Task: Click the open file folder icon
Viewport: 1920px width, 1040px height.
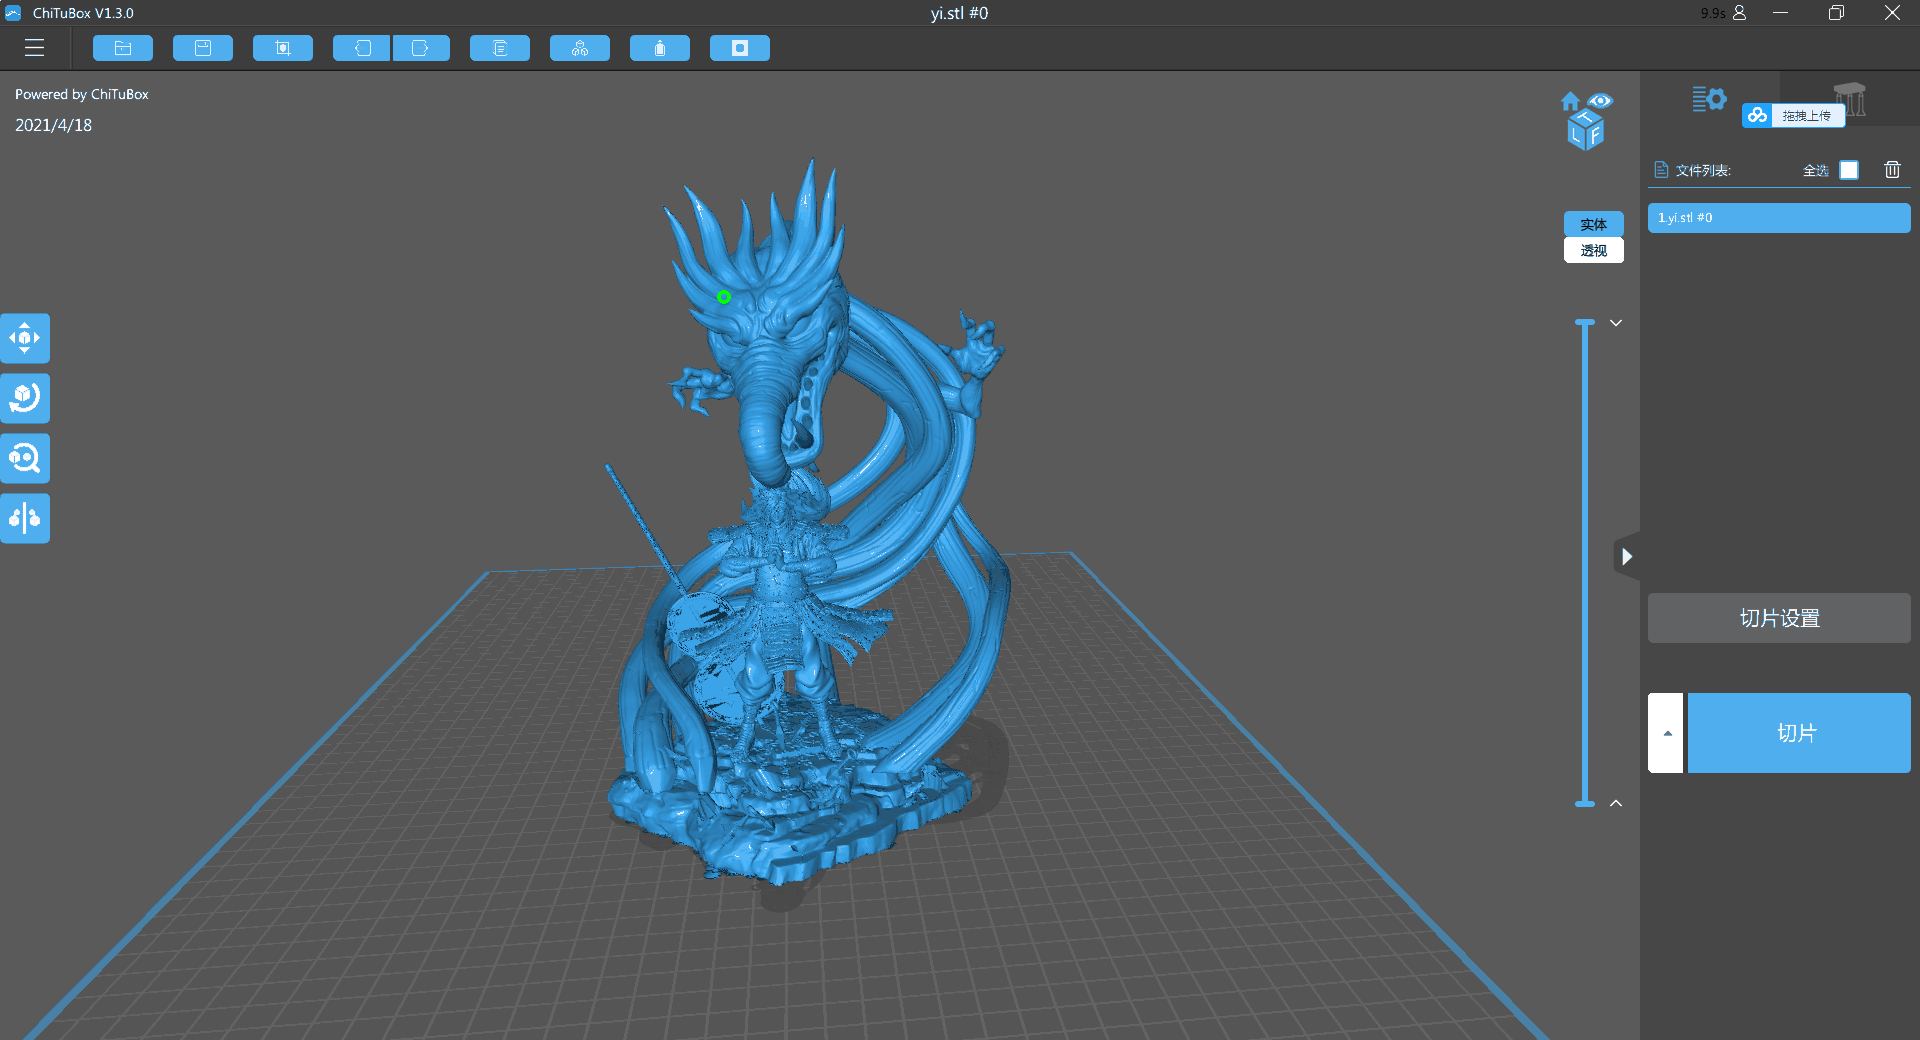Action: 123,48
